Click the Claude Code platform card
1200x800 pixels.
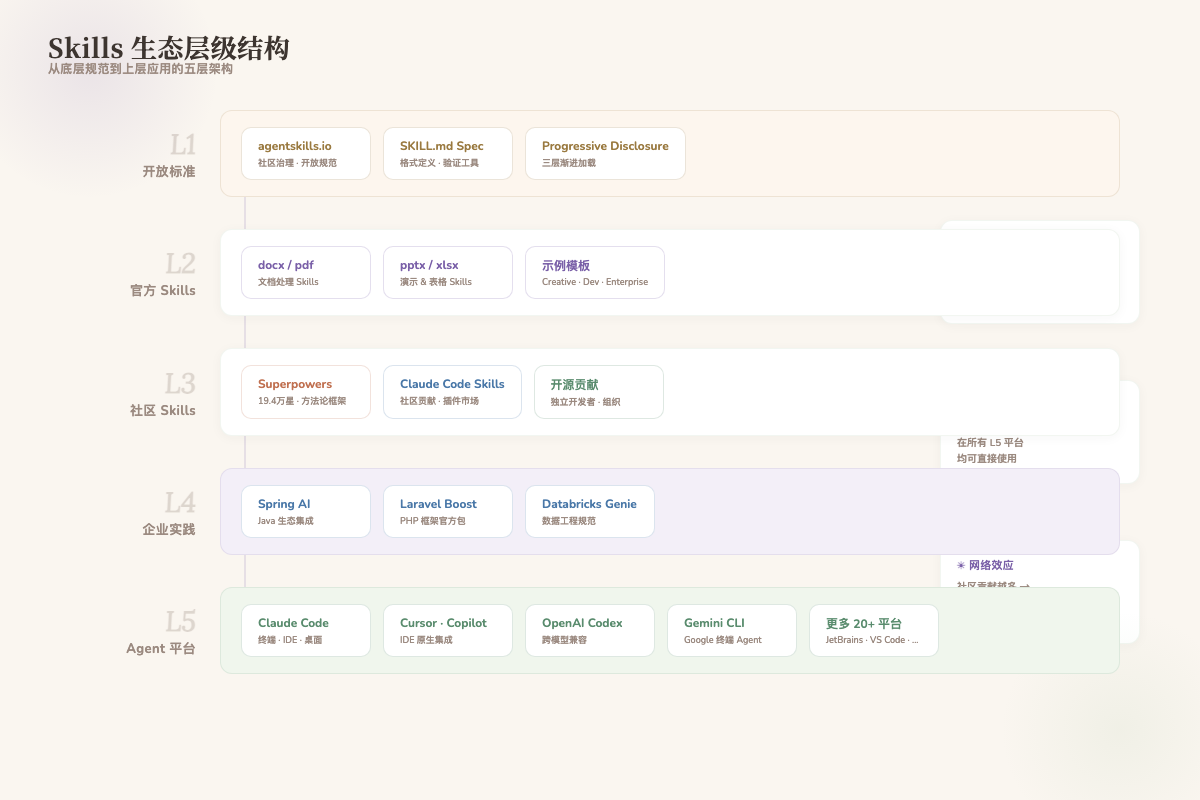[x=306, y=630]
